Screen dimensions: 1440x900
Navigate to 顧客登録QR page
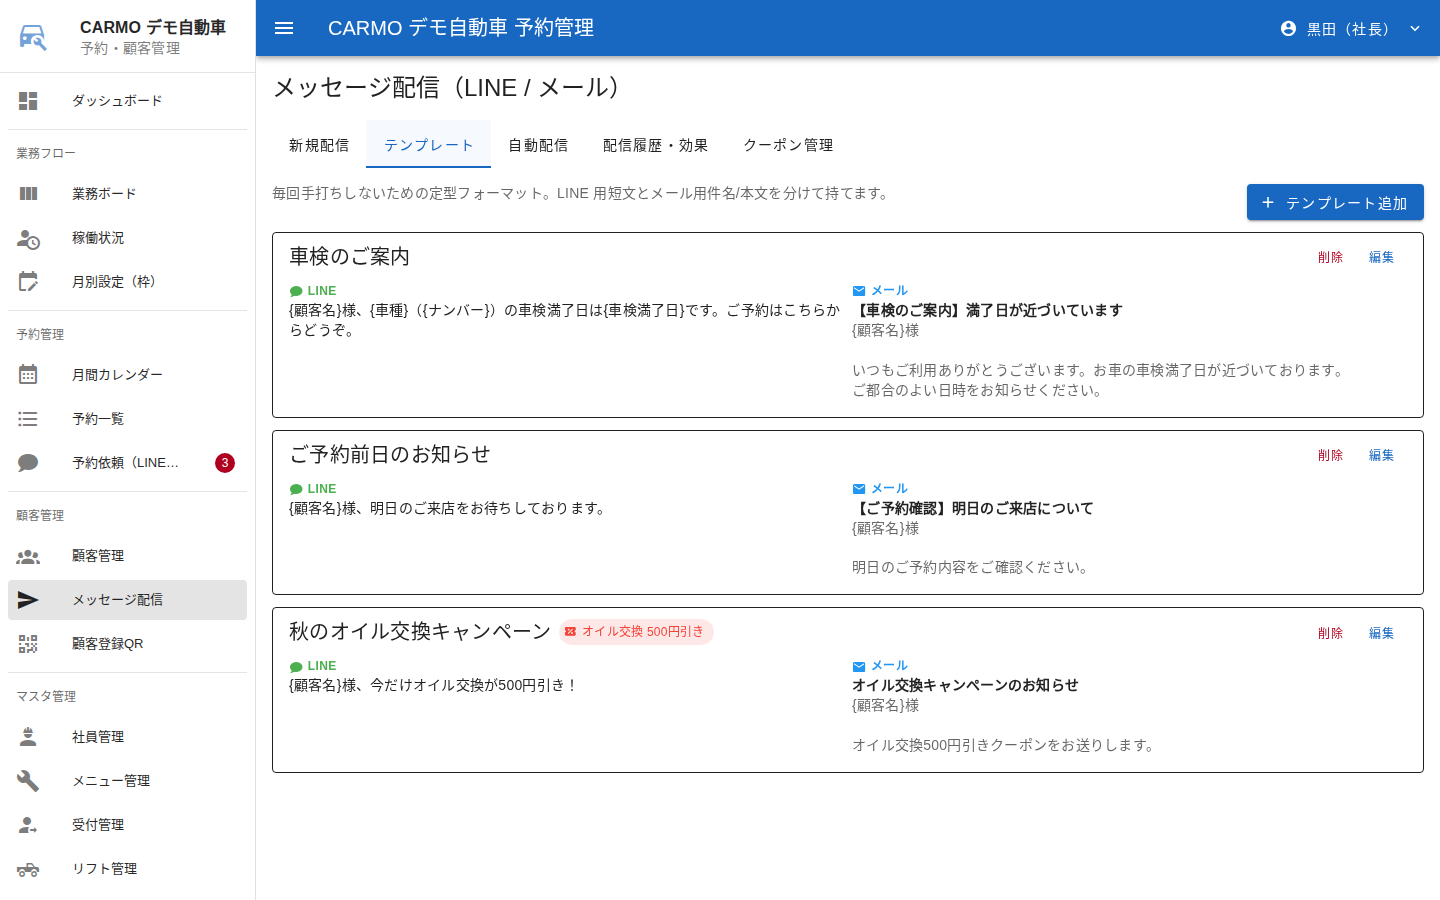point(127,644)
